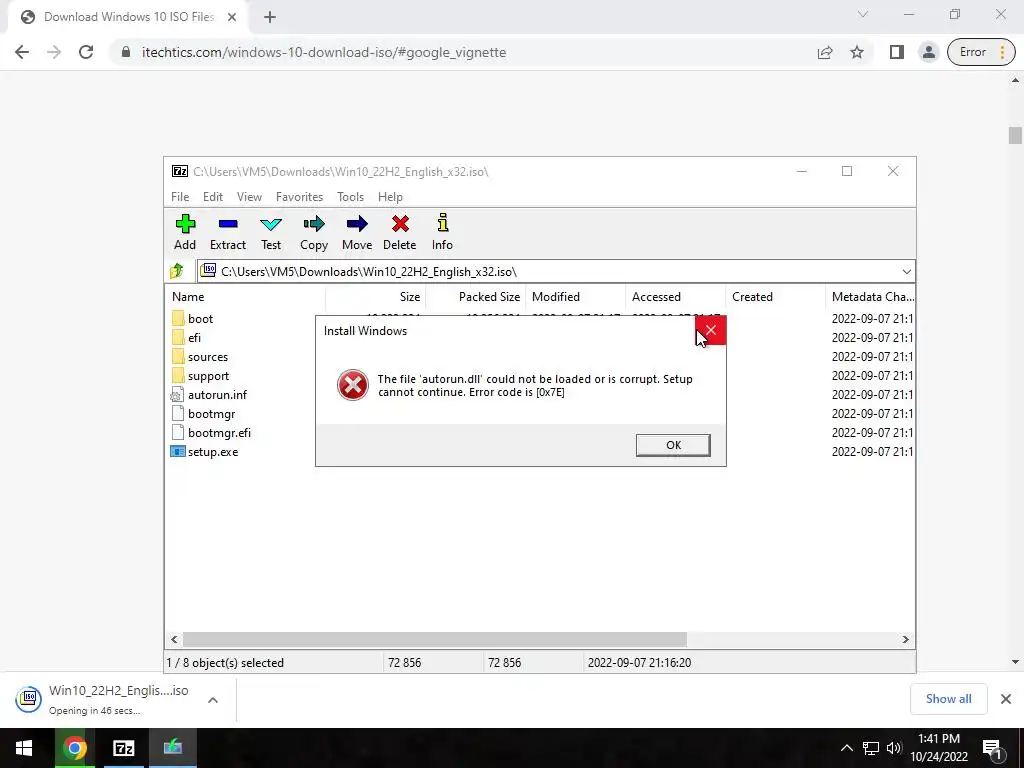Click the Windows setup taskbar icon
This screenshot has height=768, width=1024.
point(172,748)
